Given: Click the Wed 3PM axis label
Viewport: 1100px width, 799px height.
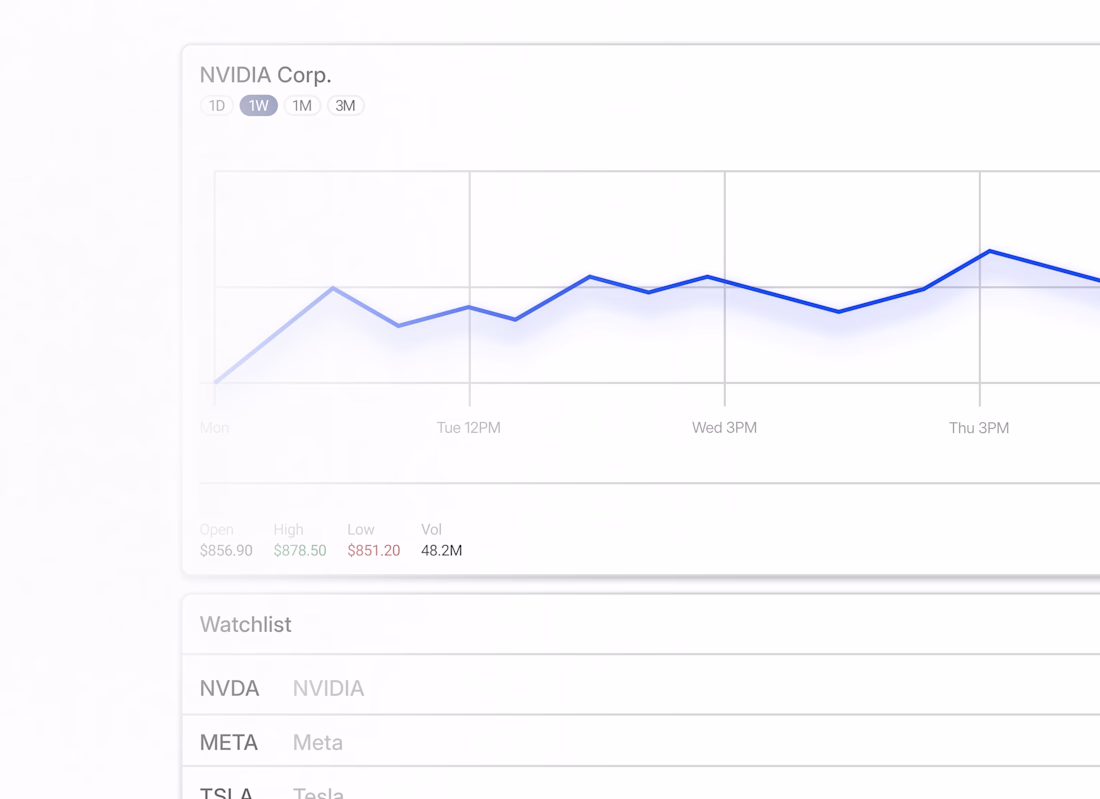Looking at the screenshot, I should (724, 428).
